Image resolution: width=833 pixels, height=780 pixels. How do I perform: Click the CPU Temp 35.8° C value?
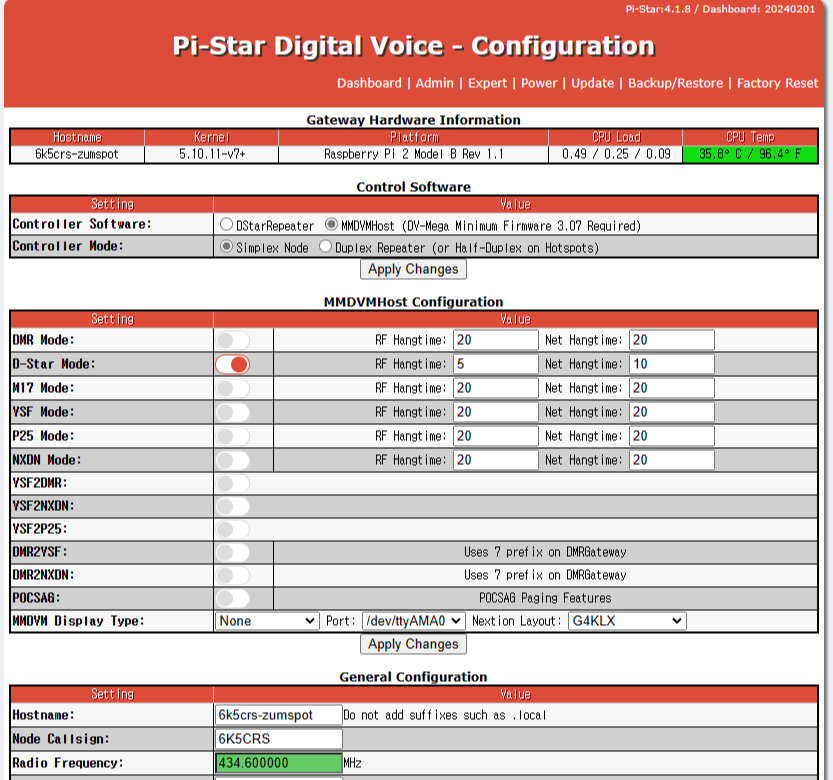pos(750,154)
